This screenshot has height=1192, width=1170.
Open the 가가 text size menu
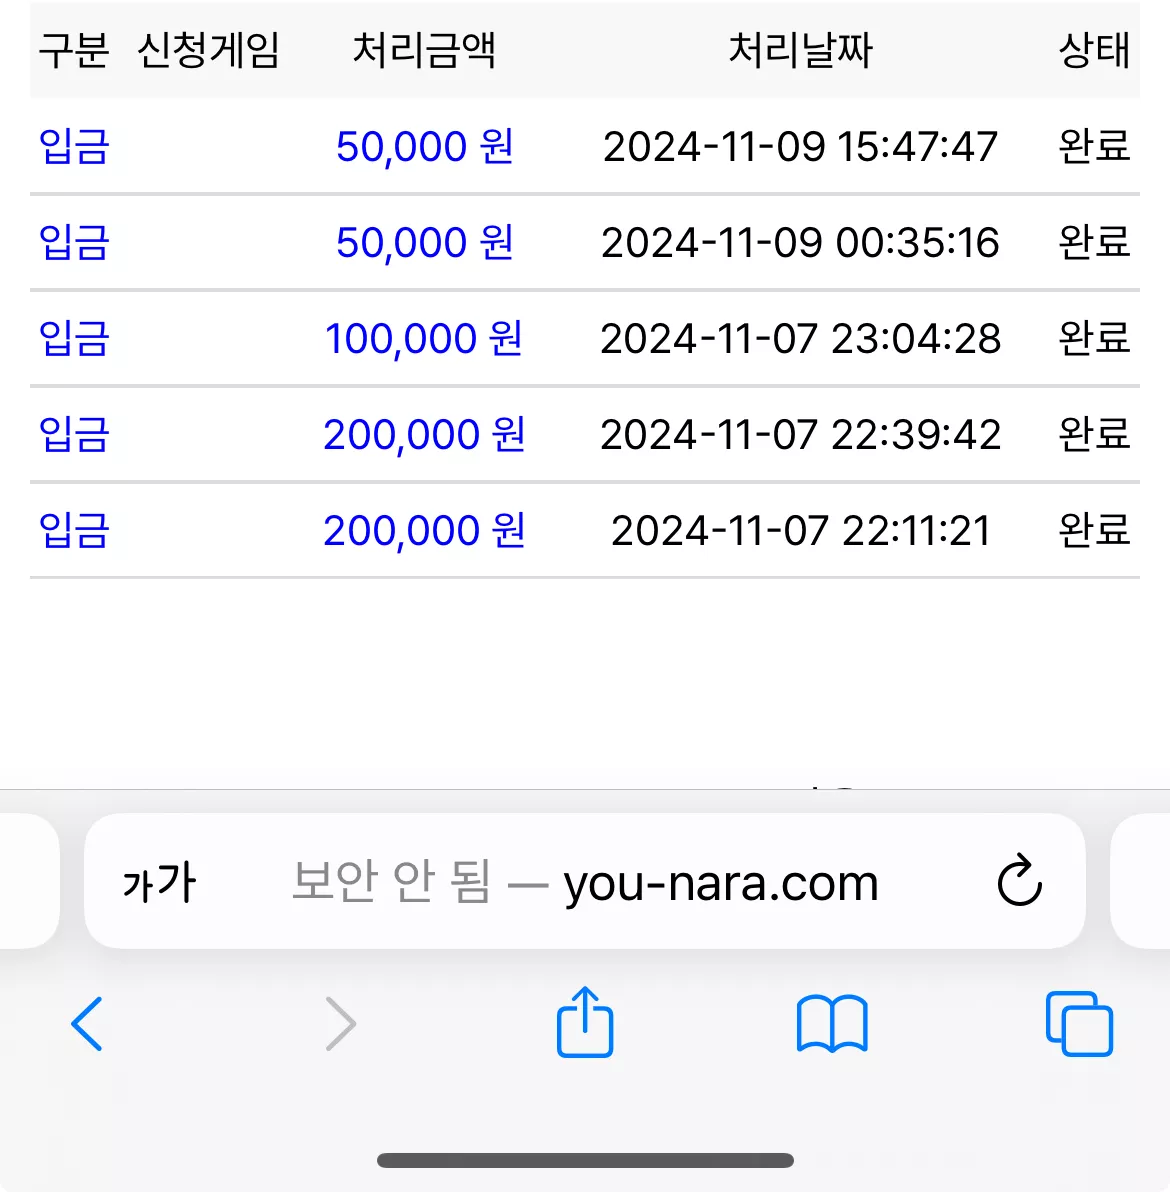159,882
